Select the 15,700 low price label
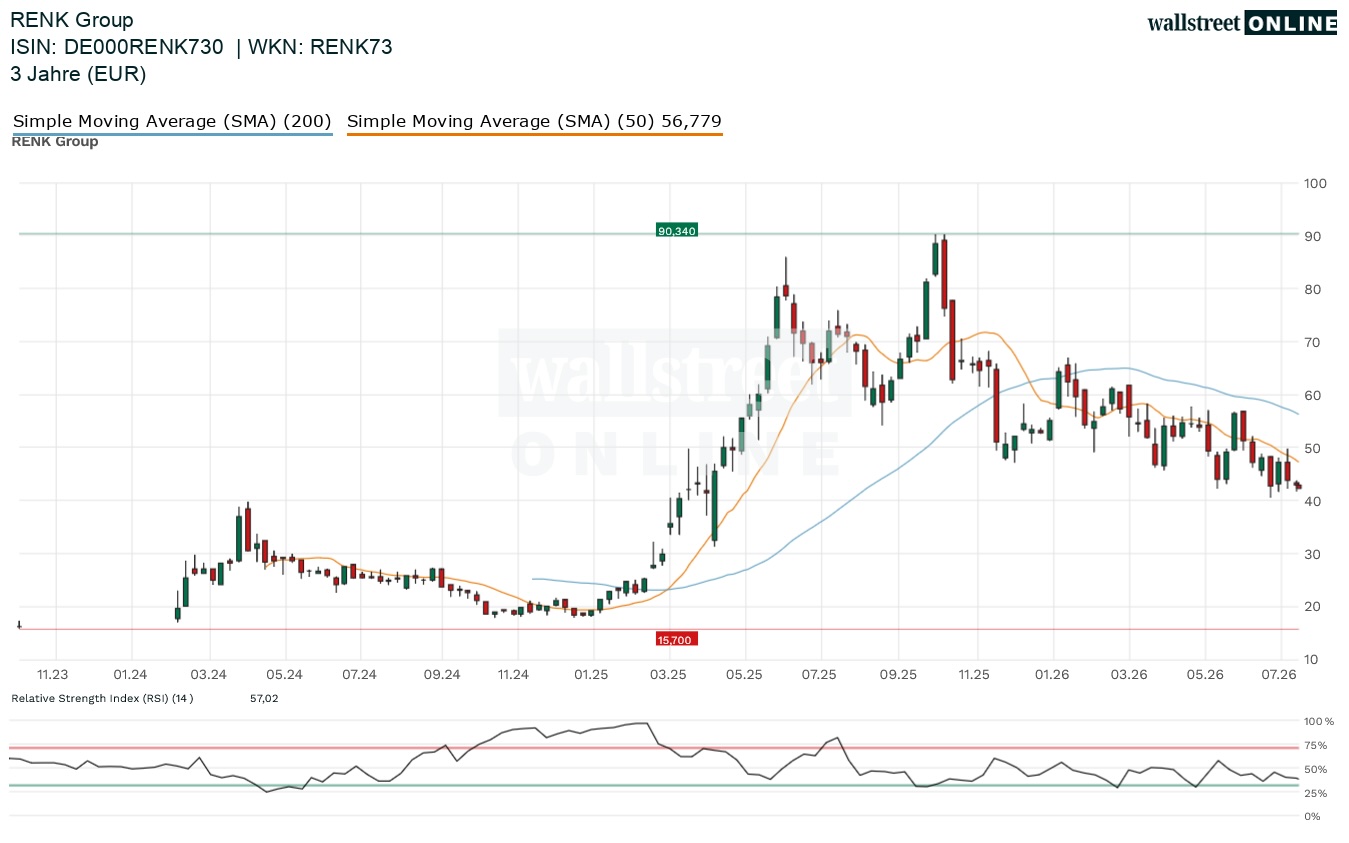Image resolution: width=1349 pixels, height=843 pixels. click(676, 639)
